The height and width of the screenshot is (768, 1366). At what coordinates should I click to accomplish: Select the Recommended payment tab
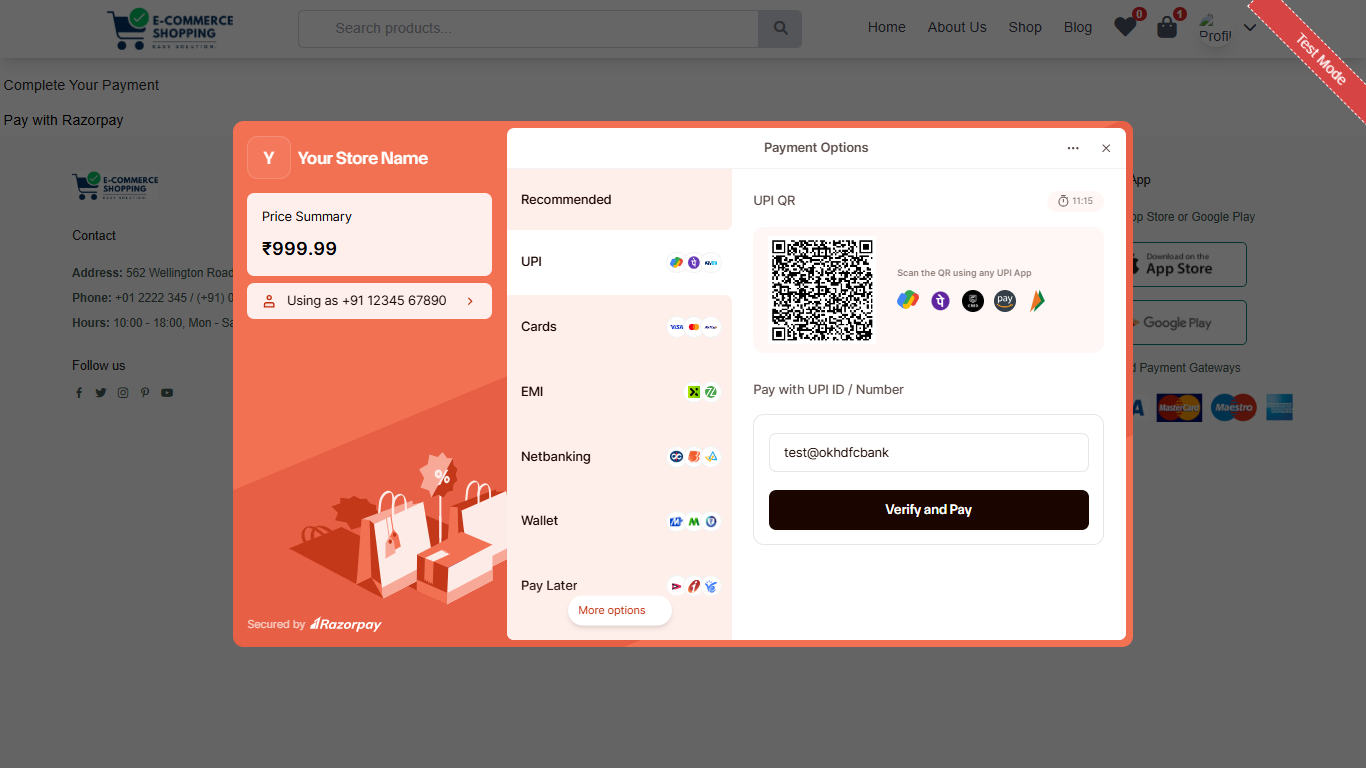(619, 199)
